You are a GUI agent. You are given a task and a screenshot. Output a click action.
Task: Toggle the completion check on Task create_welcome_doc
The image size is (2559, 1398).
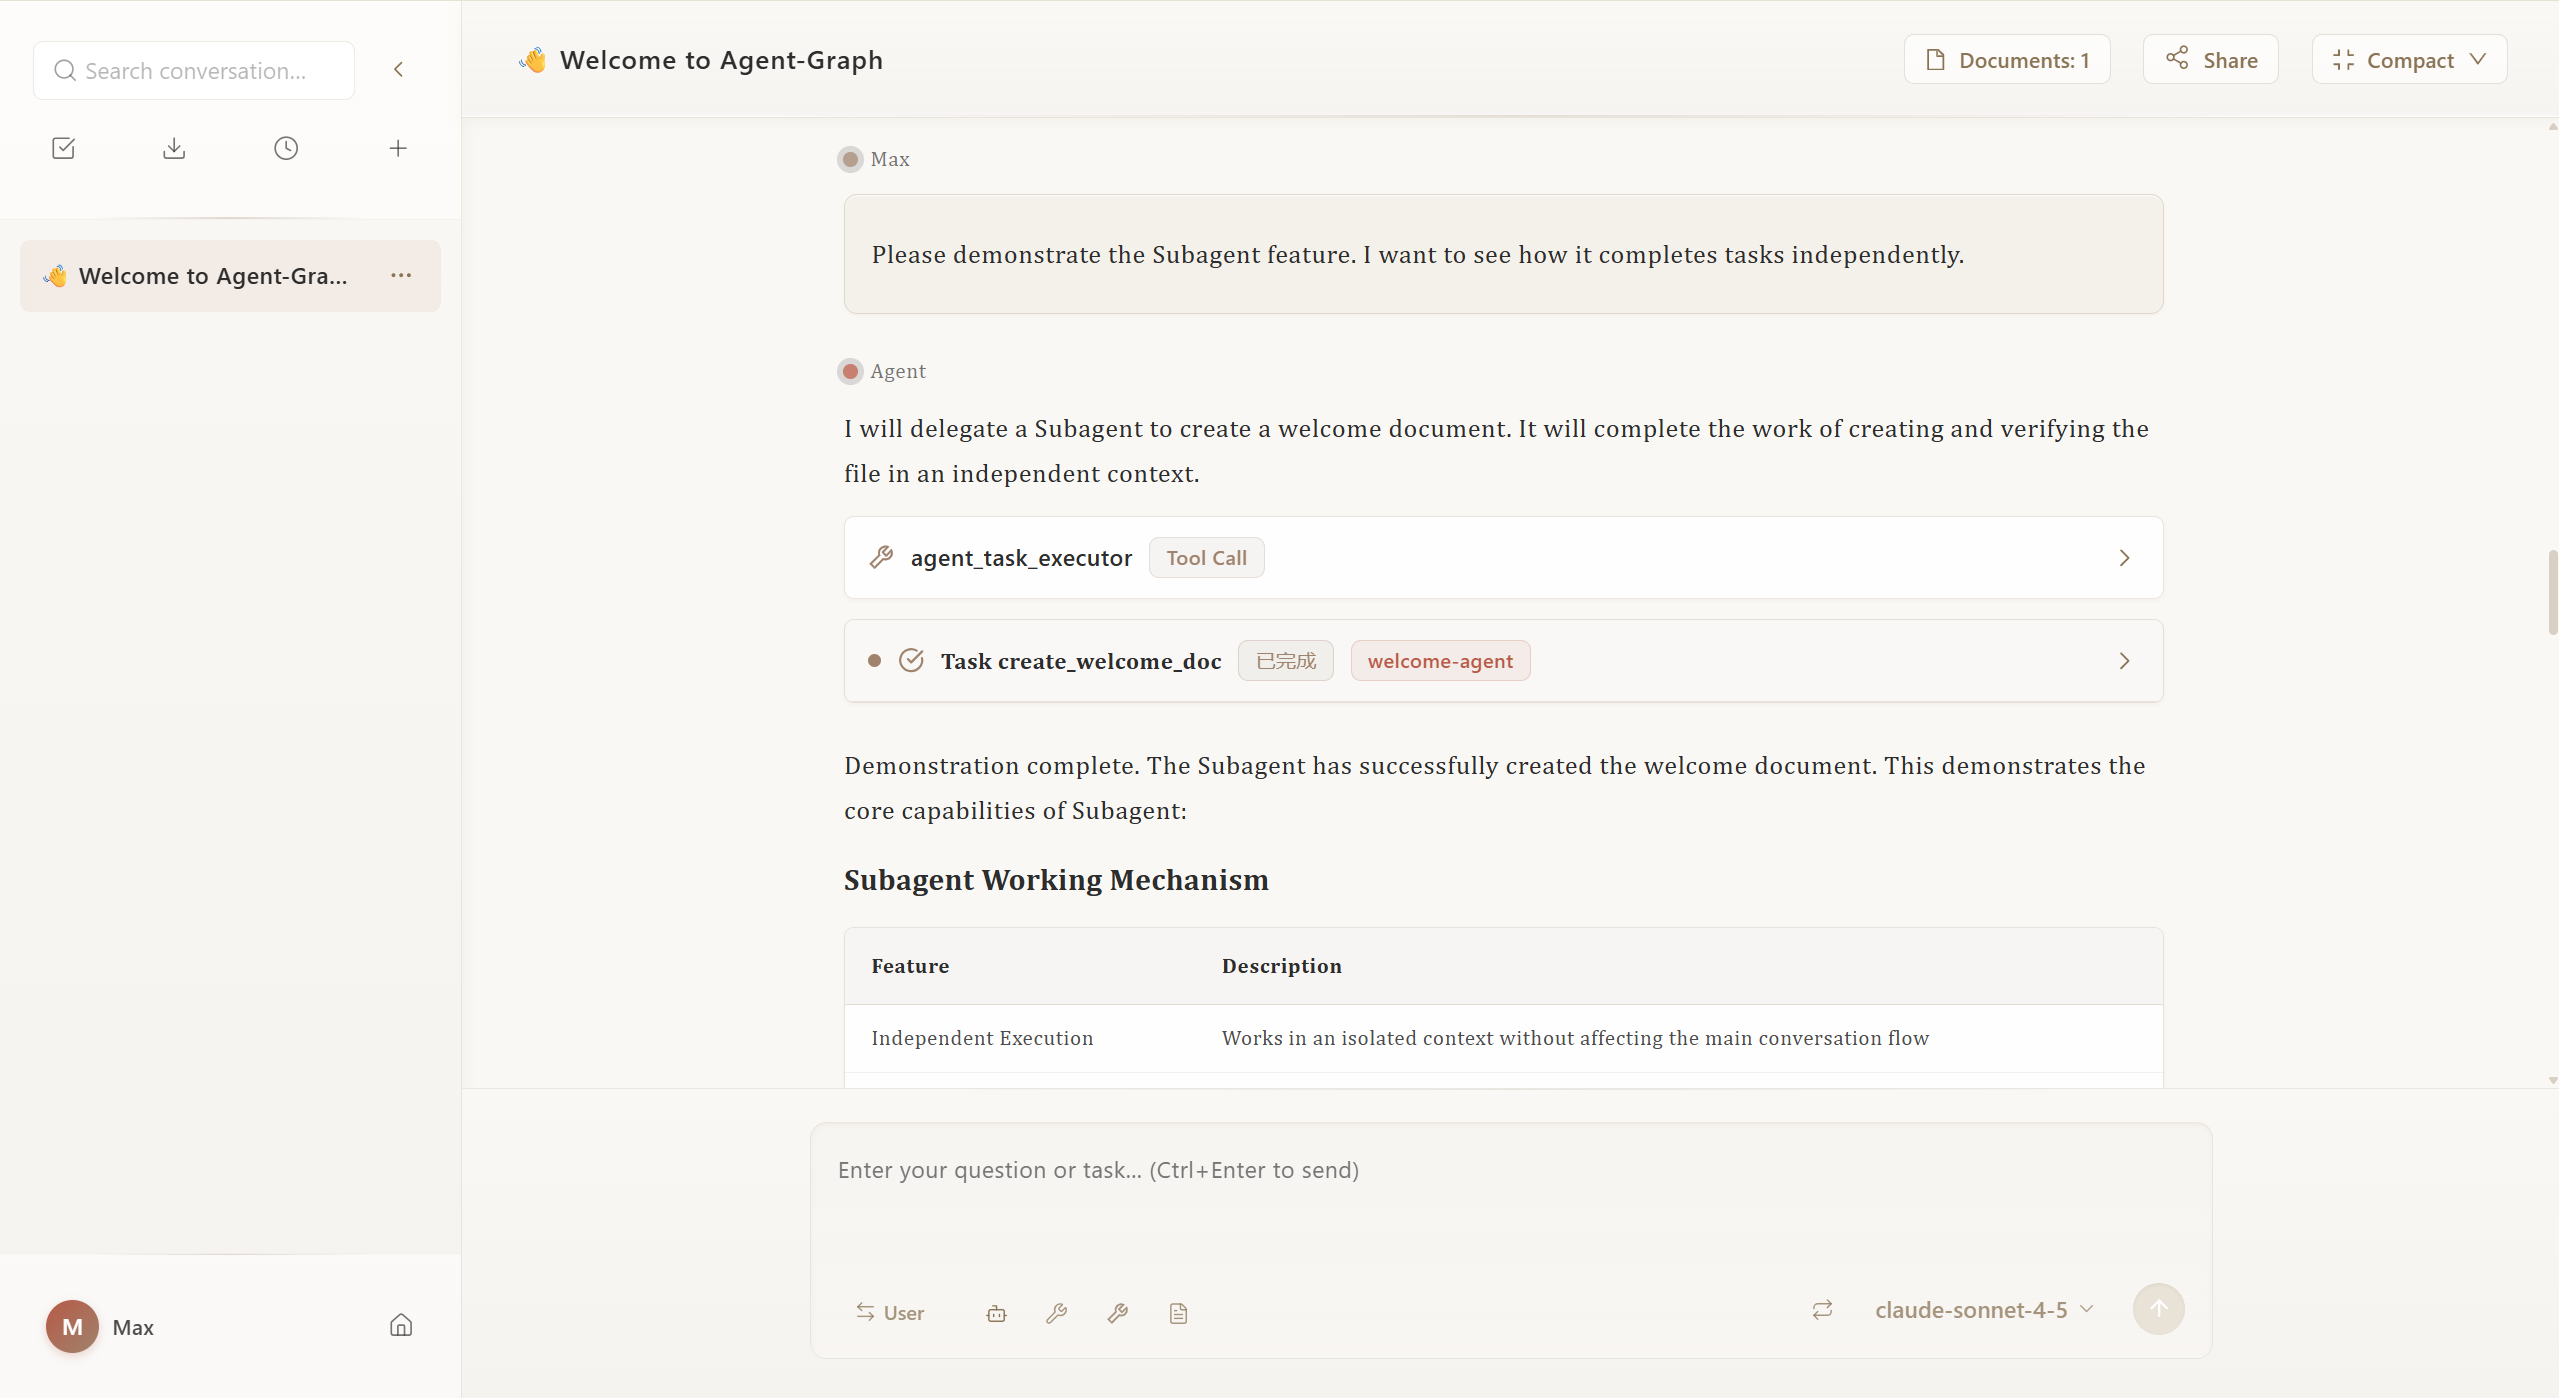click(911, 660)
